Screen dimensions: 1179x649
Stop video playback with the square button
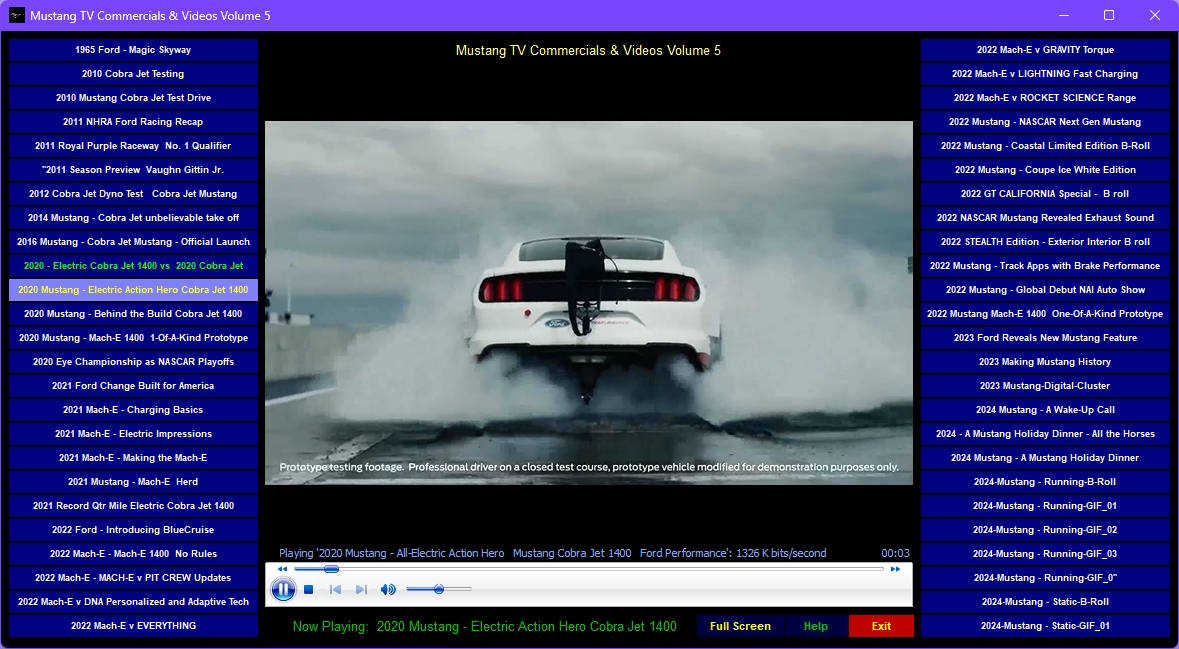coord(308,590)
